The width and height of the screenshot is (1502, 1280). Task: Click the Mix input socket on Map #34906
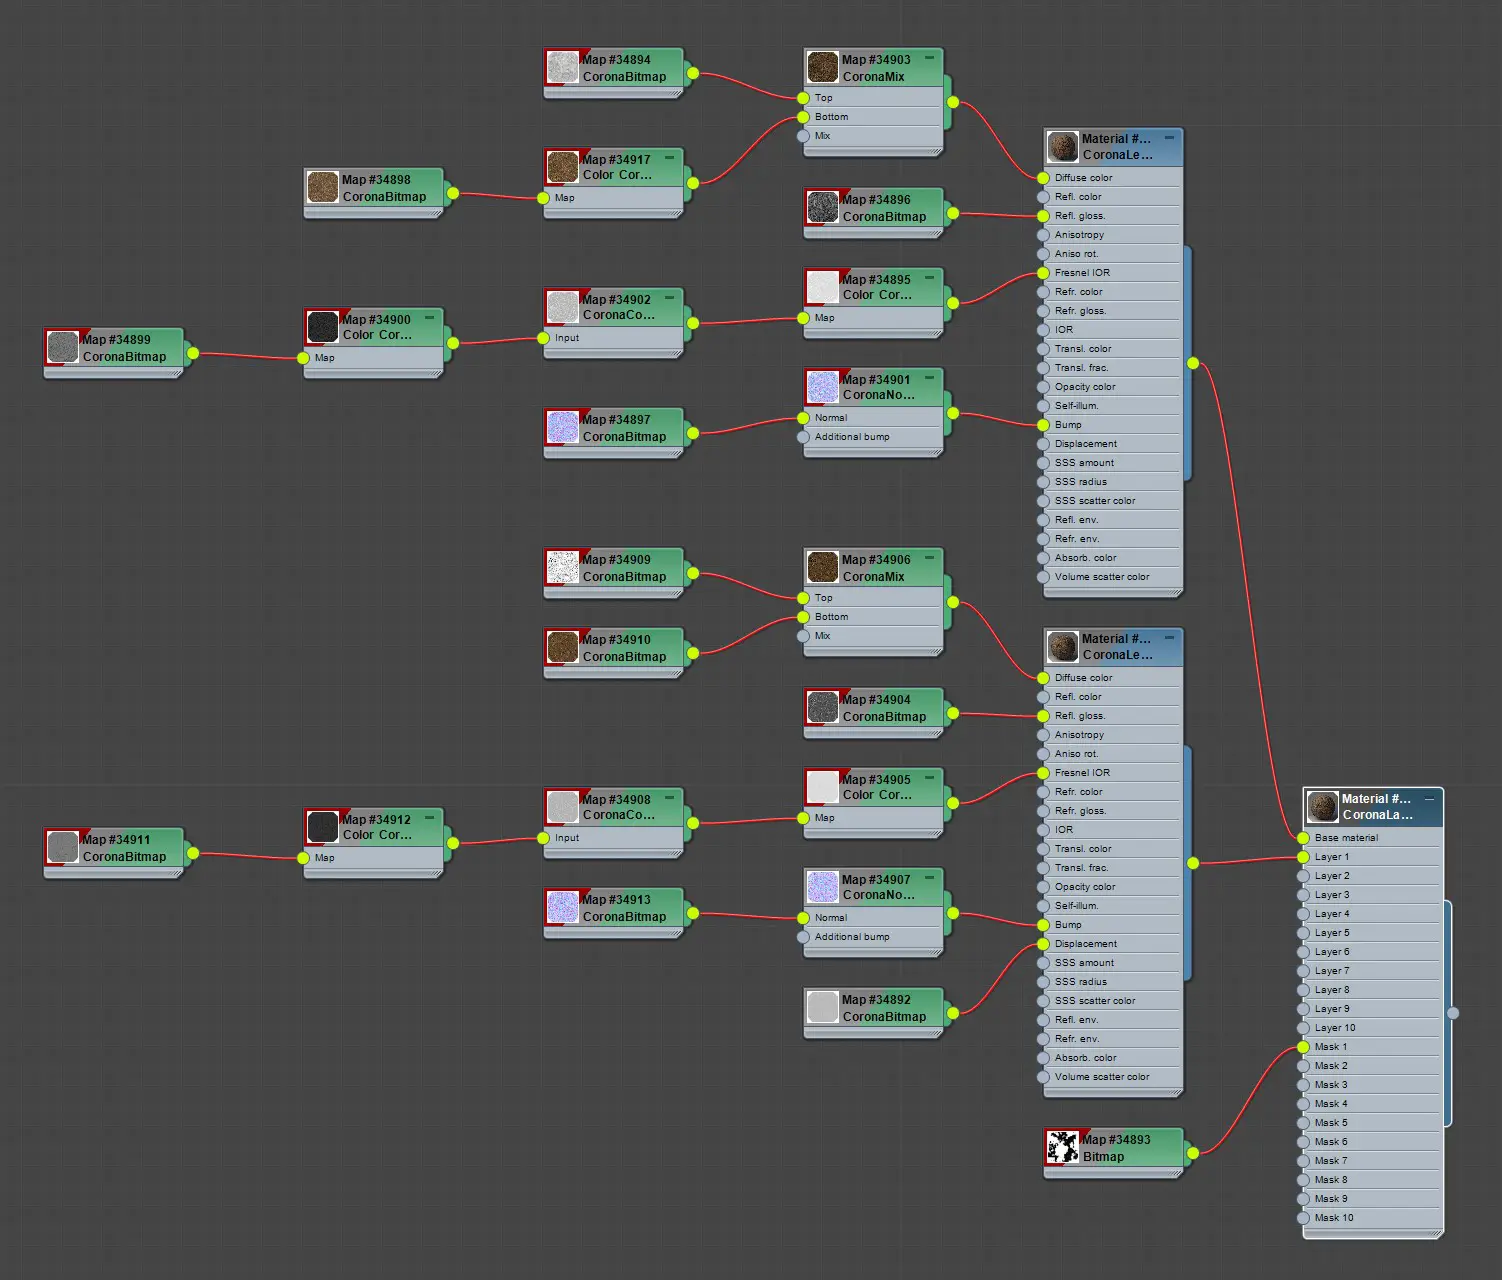803,636
